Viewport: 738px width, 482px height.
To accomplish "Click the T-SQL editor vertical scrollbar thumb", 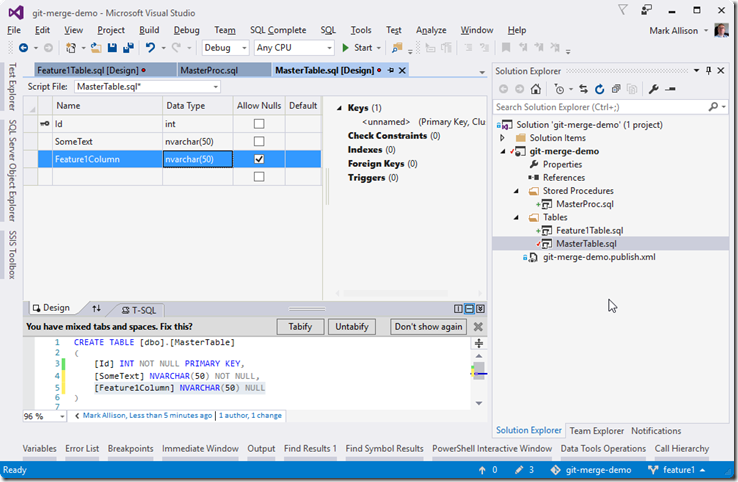I will click(x=479, y=370).
